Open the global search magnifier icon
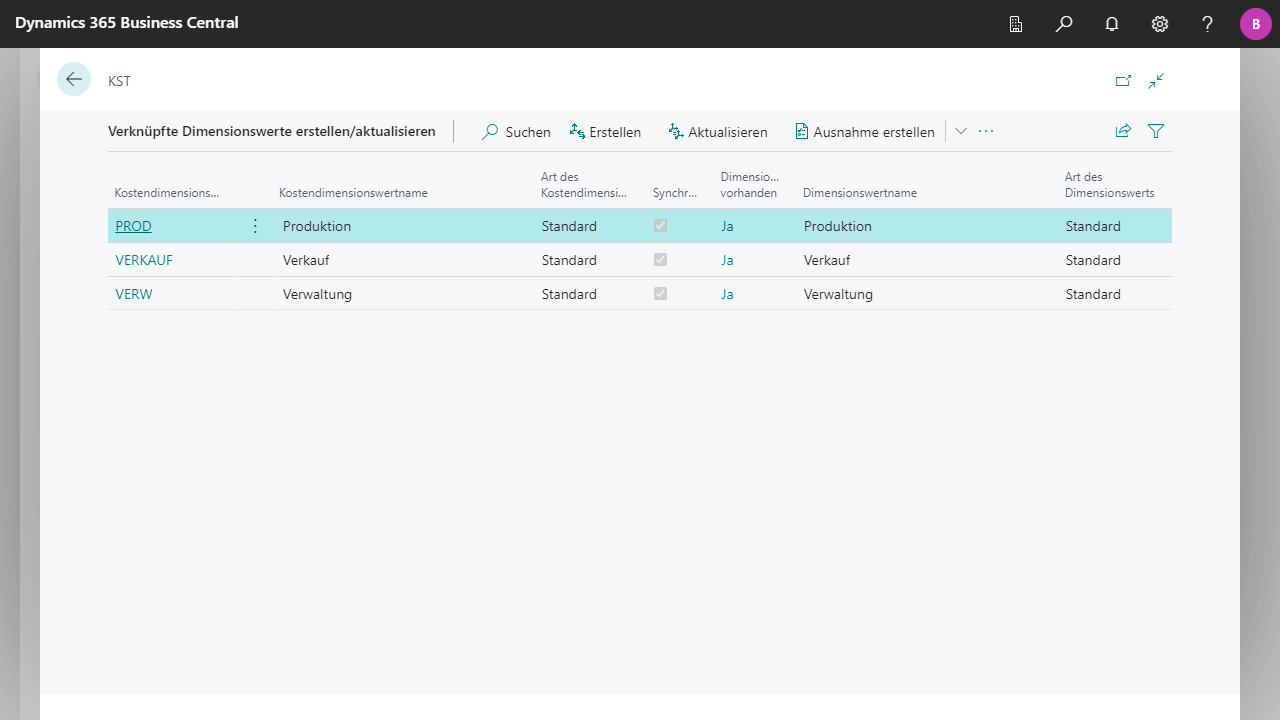Image resolution: width=1280 pixels, height=720 pixels. (1064, 24)
